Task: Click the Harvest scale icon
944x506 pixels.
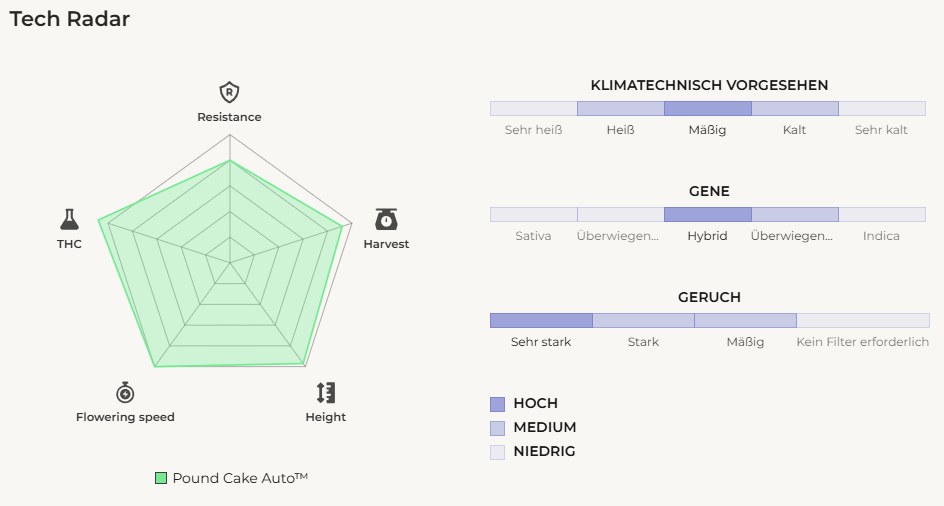Action: (386, 219)
